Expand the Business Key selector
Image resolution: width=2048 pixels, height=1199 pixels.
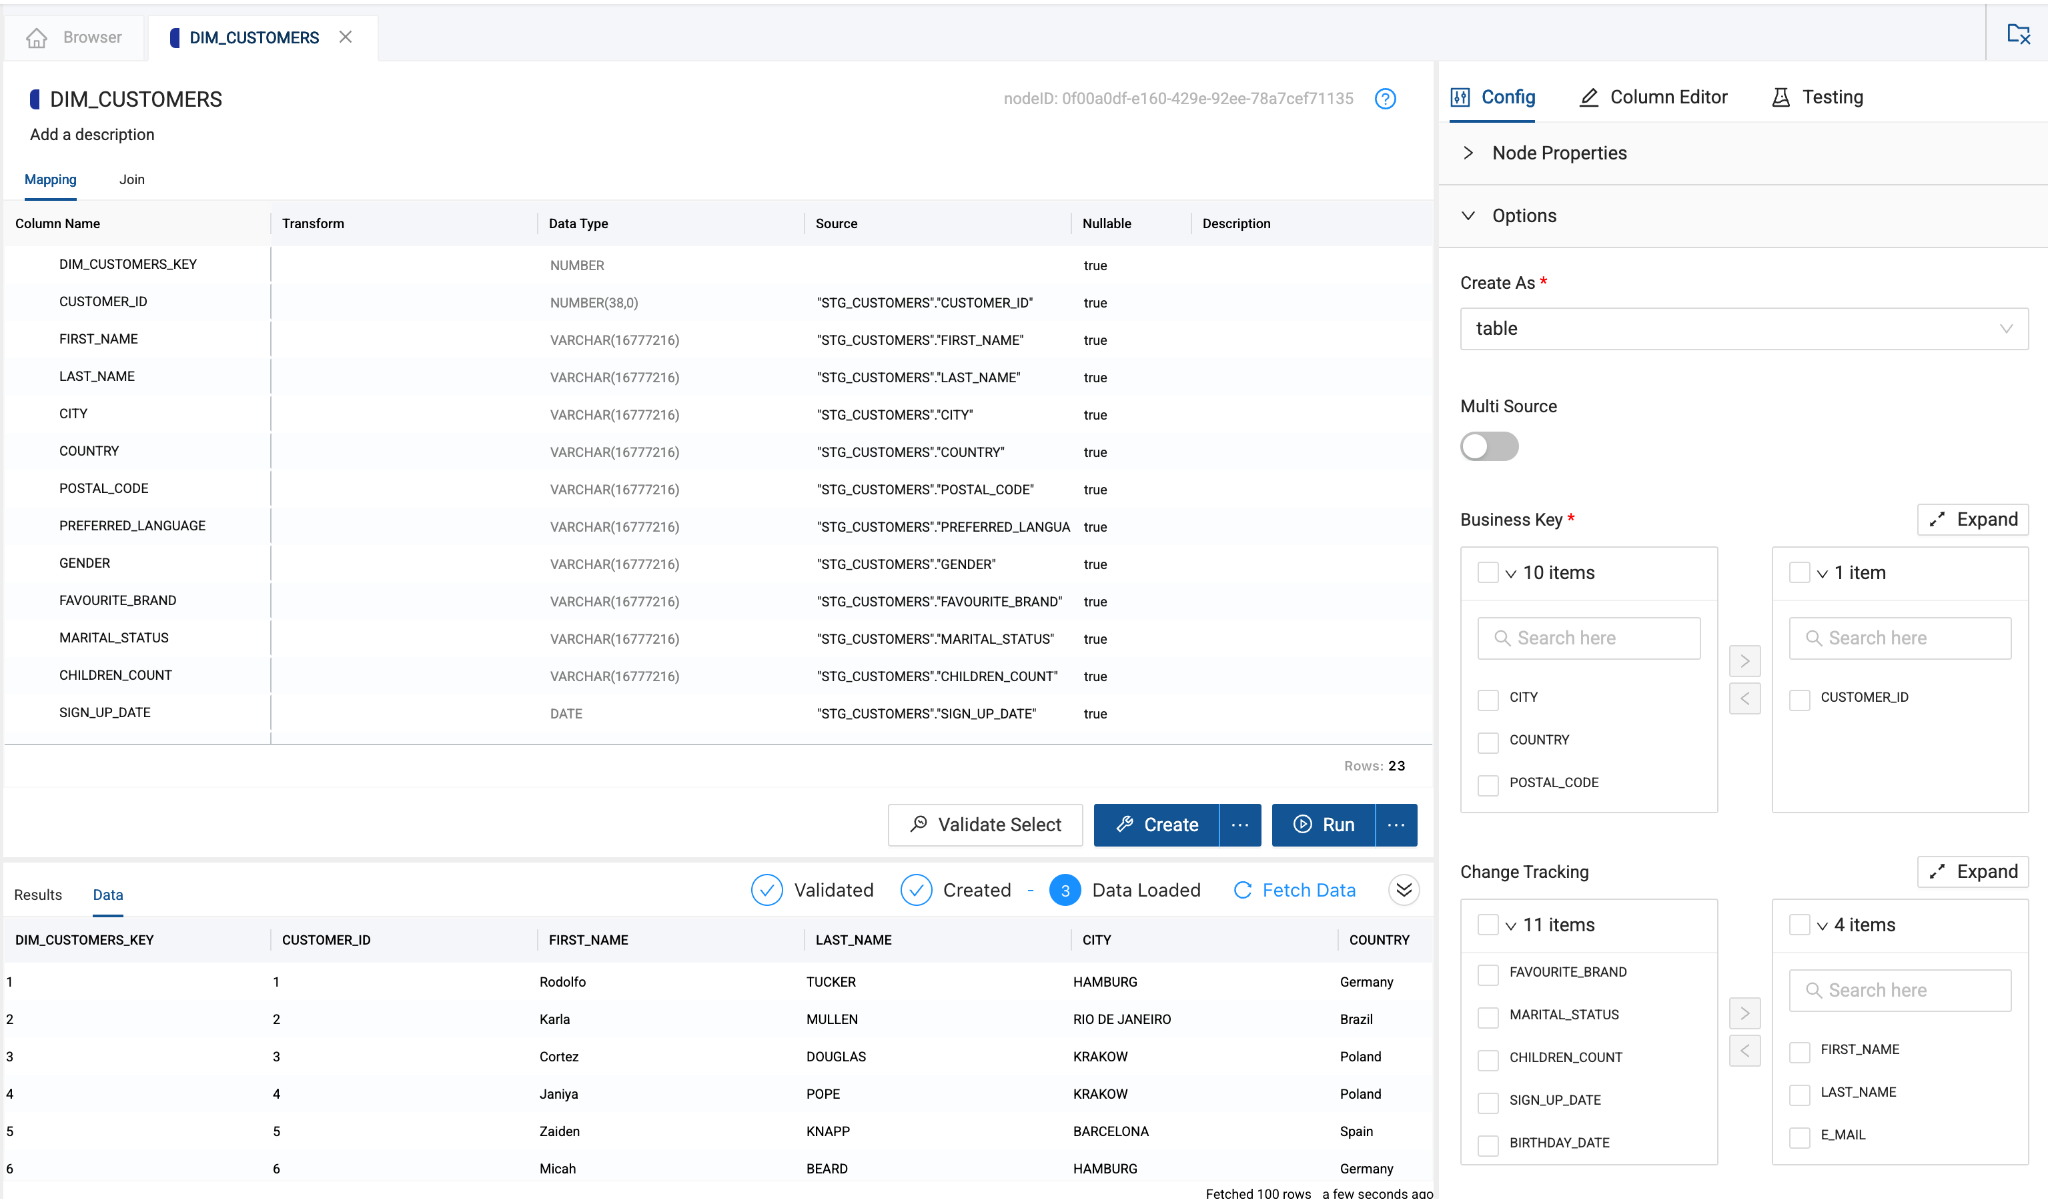click(1972, 519)
